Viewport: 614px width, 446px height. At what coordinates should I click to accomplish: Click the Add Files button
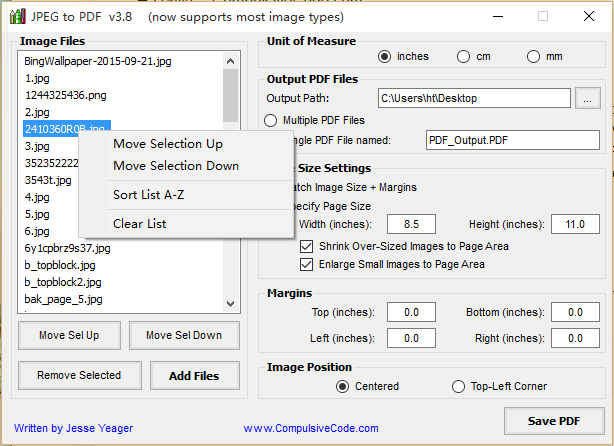194,376
